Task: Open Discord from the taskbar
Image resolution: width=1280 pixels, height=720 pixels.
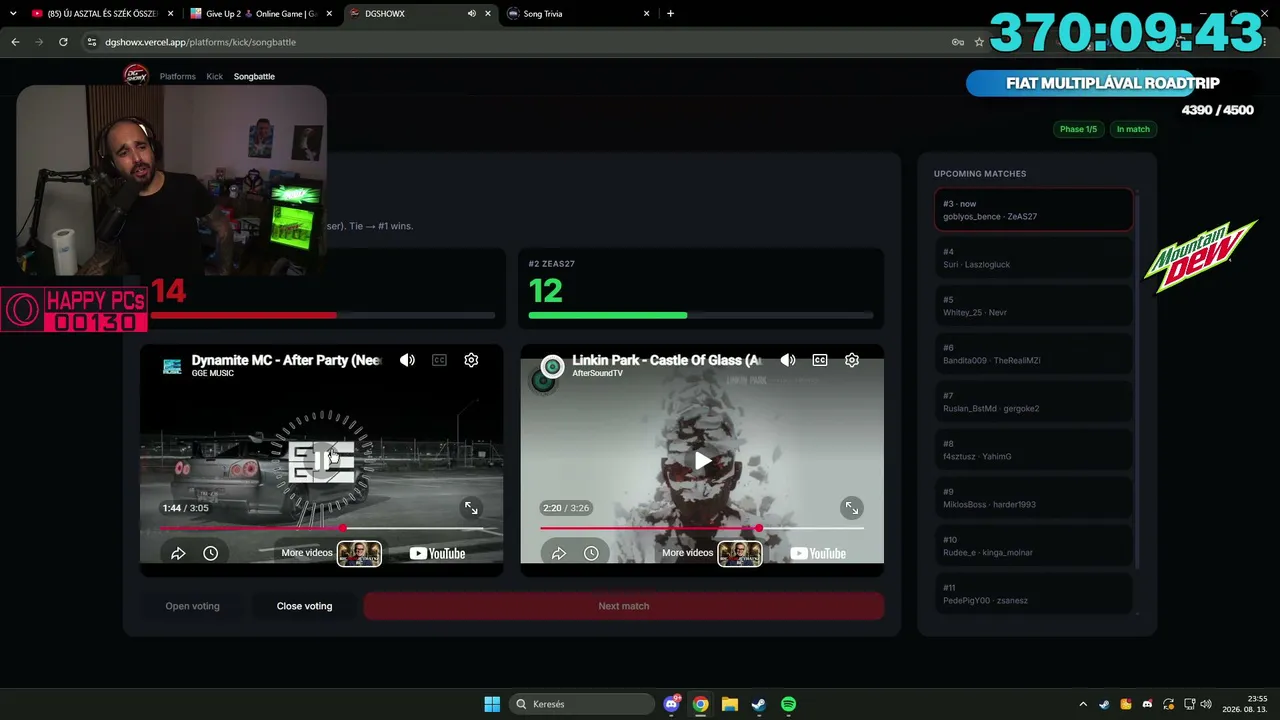Action: (671, 704)
